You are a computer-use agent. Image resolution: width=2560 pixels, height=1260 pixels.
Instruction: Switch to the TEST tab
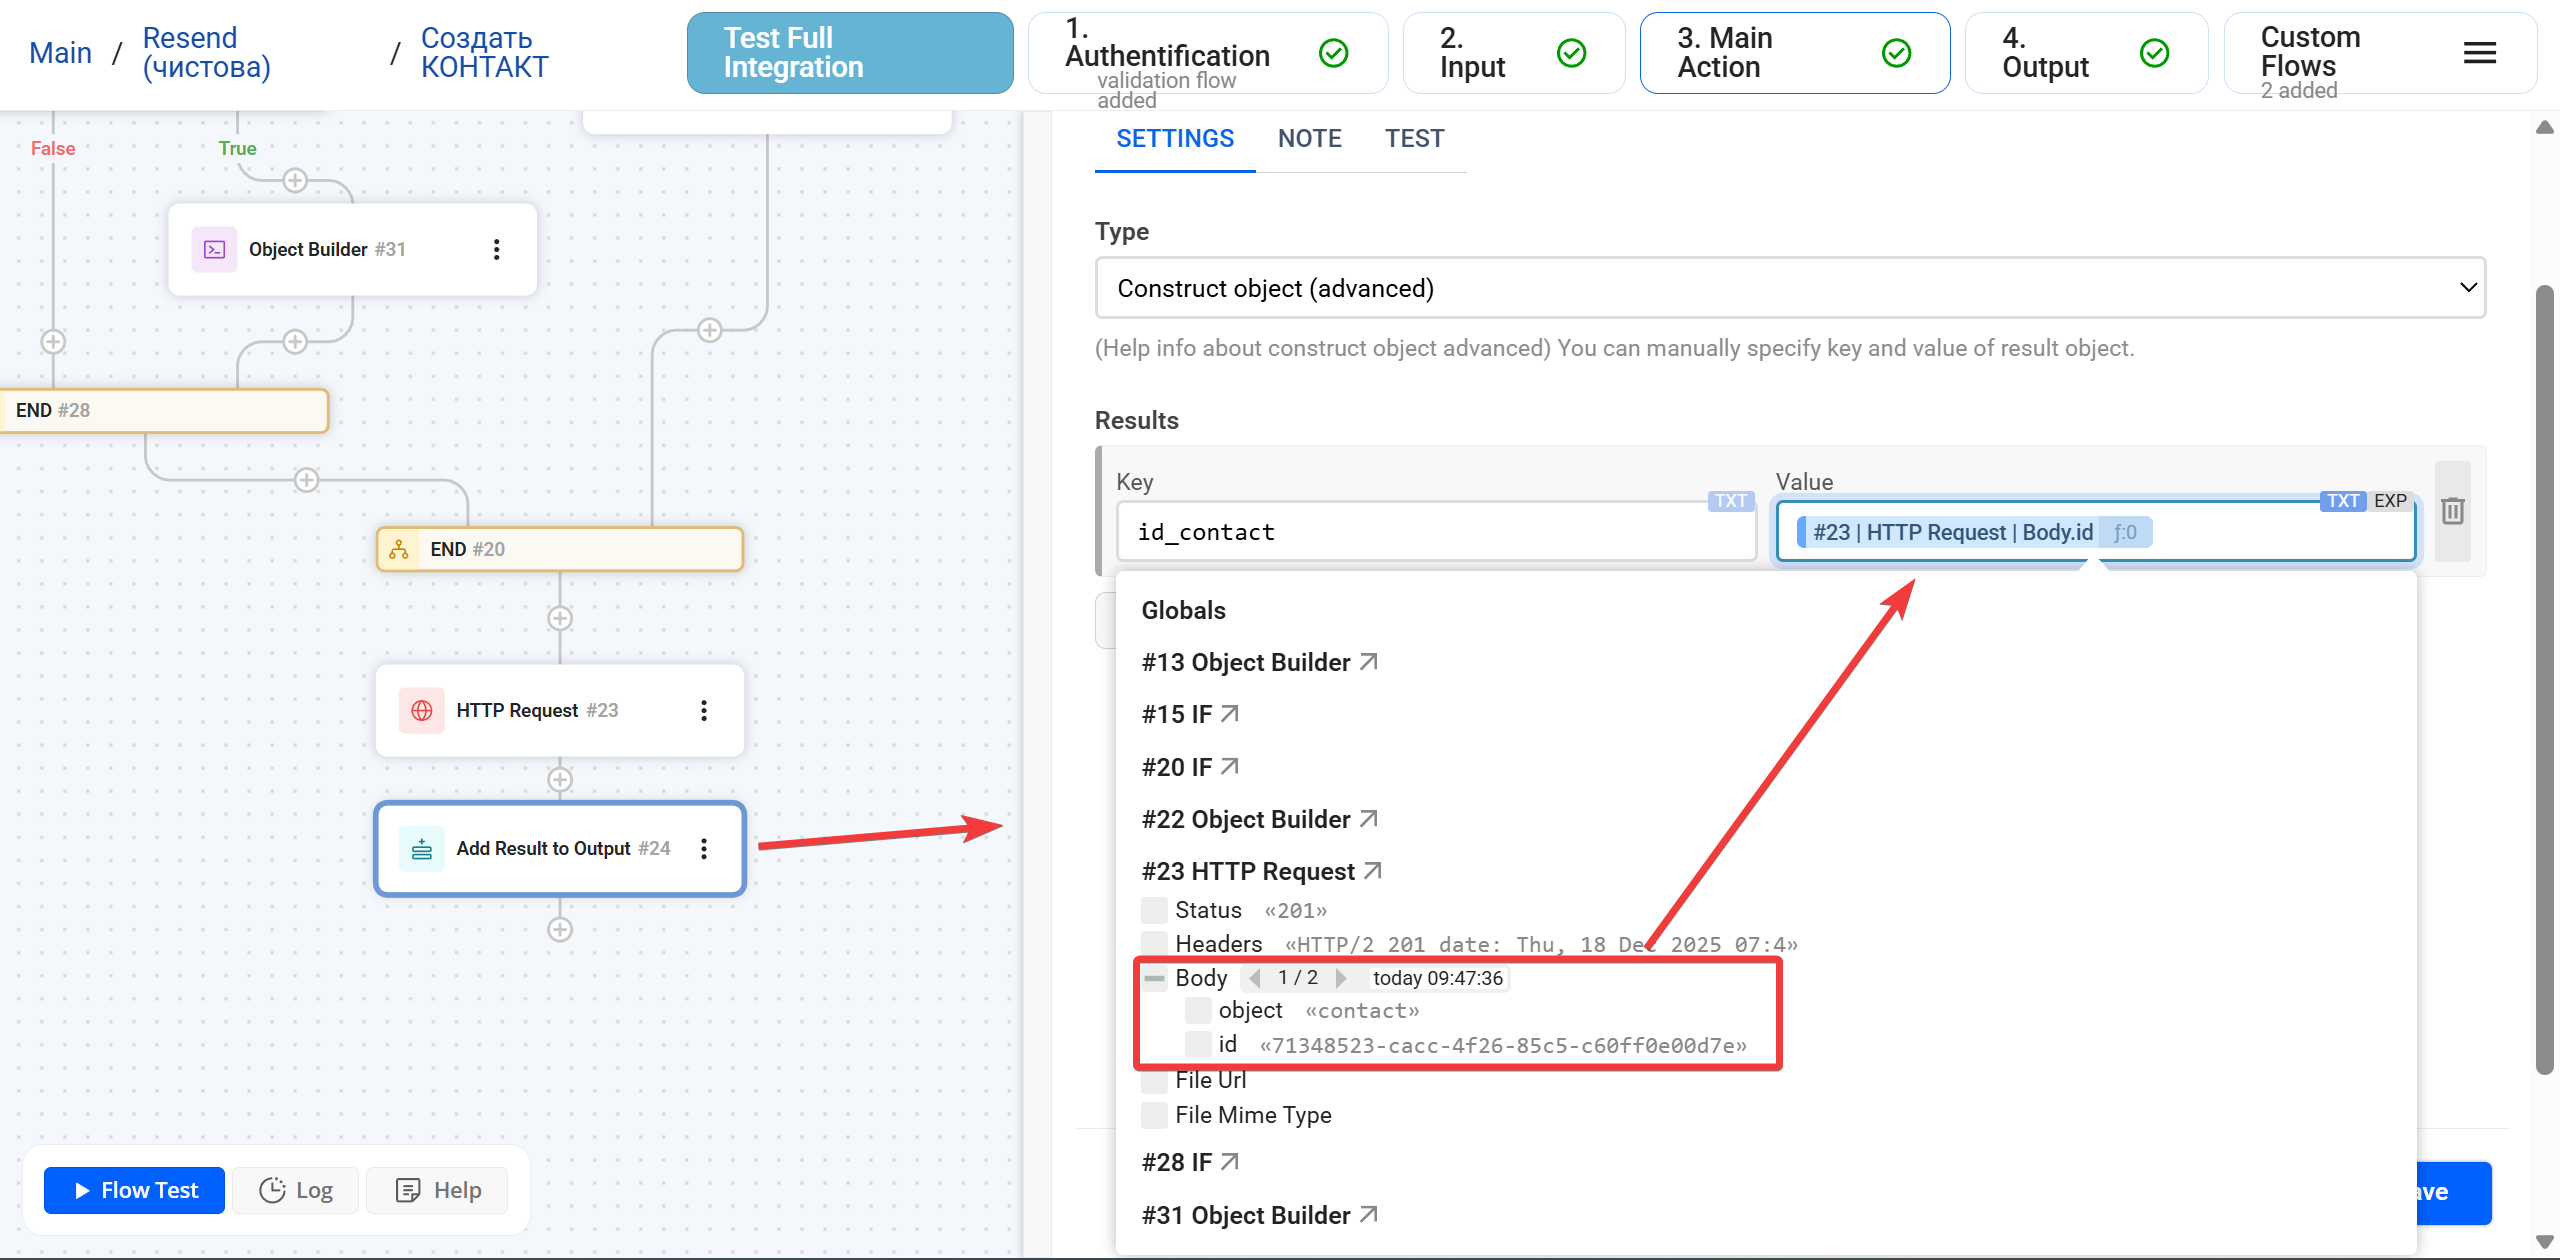[x=1414, y=139]
